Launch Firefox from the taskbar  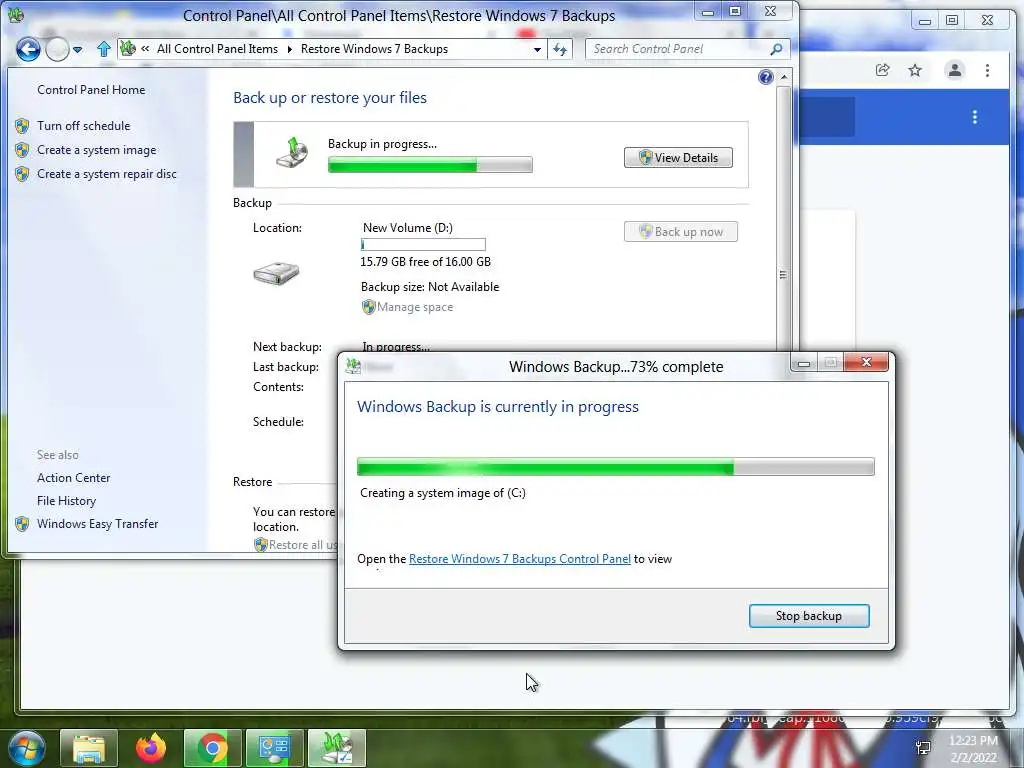click(x=150, y=748)
